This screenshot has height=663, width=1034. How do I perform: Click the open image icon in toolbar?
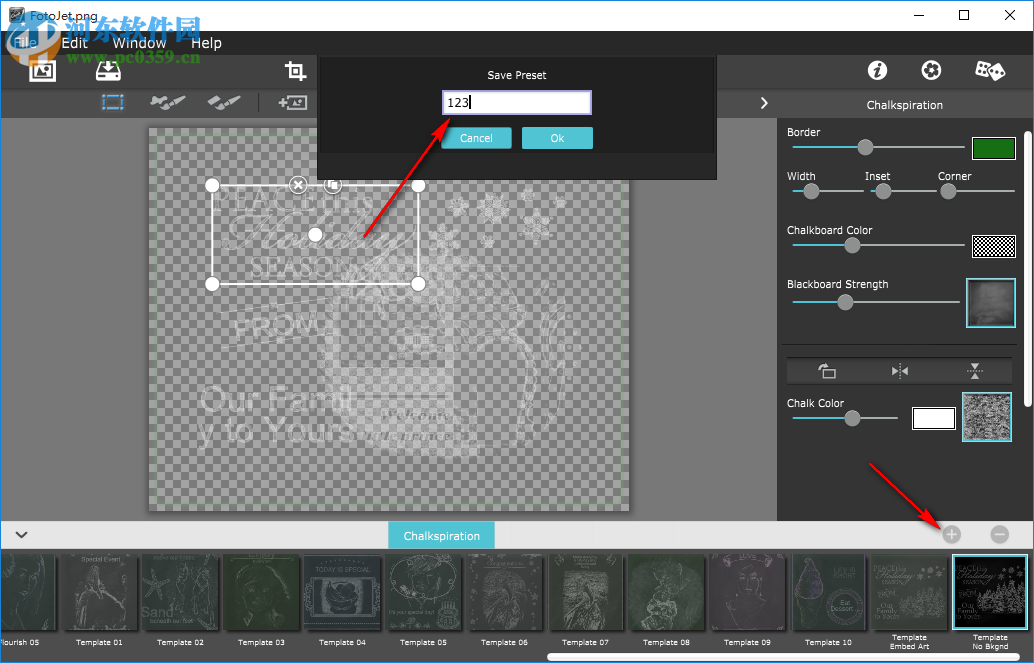tap(42, 70)
